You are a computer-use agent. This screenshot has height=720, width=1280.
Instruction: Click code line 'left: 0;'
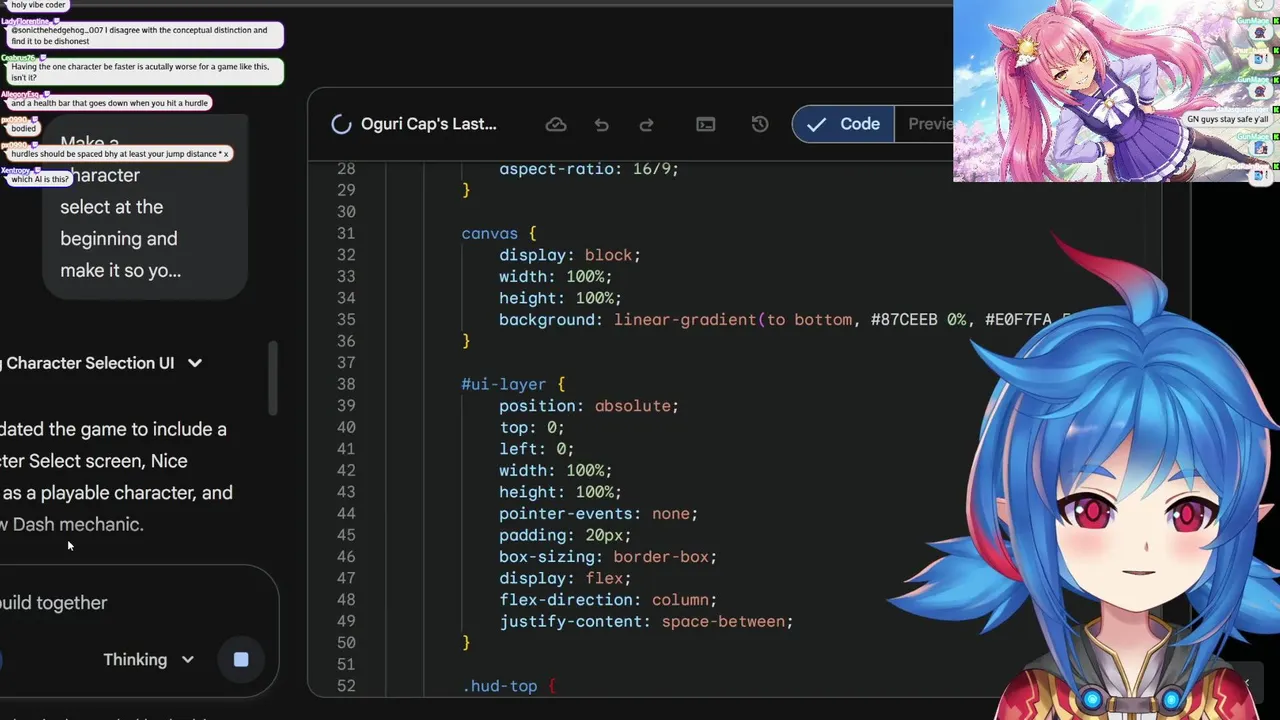pos(537,449)
